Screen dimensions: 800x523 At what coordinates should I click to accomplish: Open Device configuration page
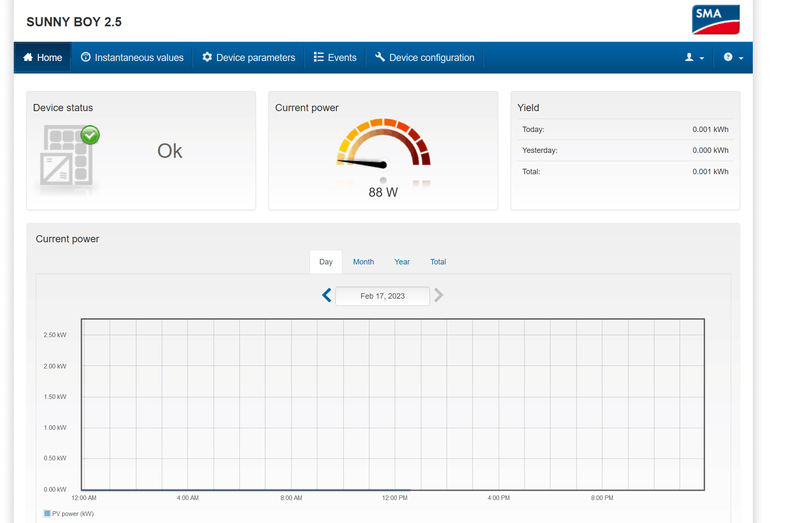coord(424,58)
